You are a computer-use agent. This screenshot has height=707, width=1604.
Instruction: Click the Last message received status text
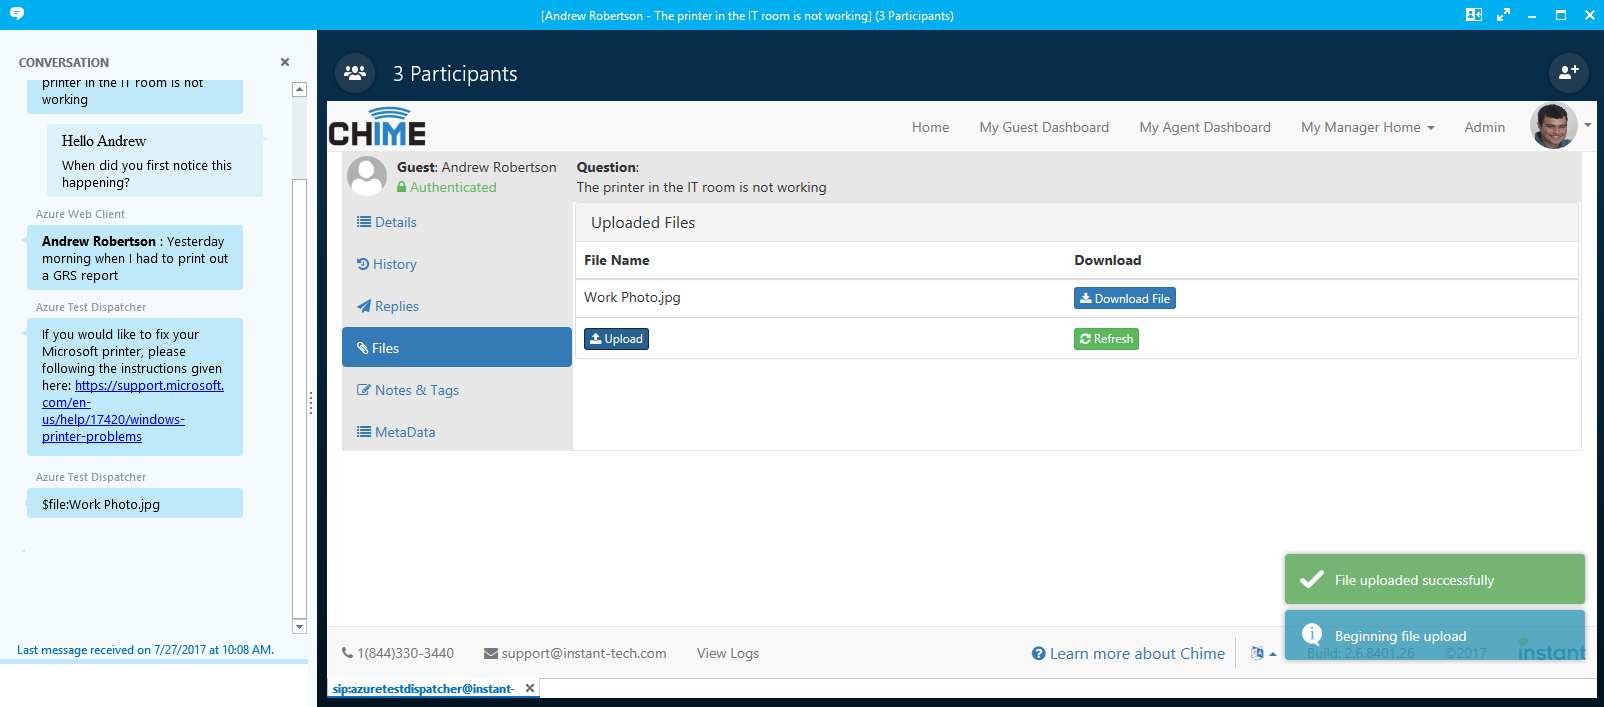click(x=145, y=650)
